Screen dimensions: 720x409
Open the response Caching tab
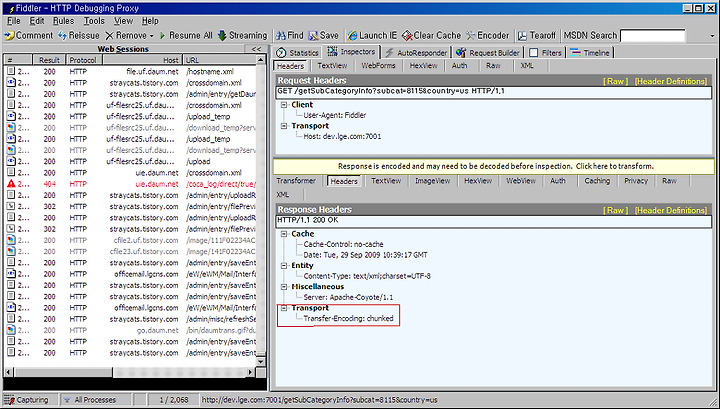pyautogui.click(x=597, y=181)
